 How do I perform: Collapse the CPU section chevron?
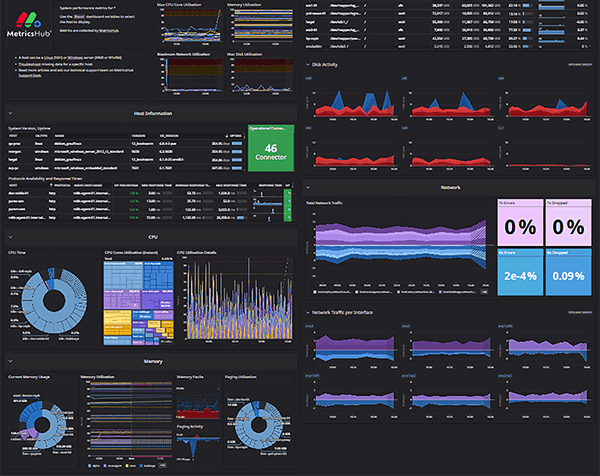tap(9, 238)
